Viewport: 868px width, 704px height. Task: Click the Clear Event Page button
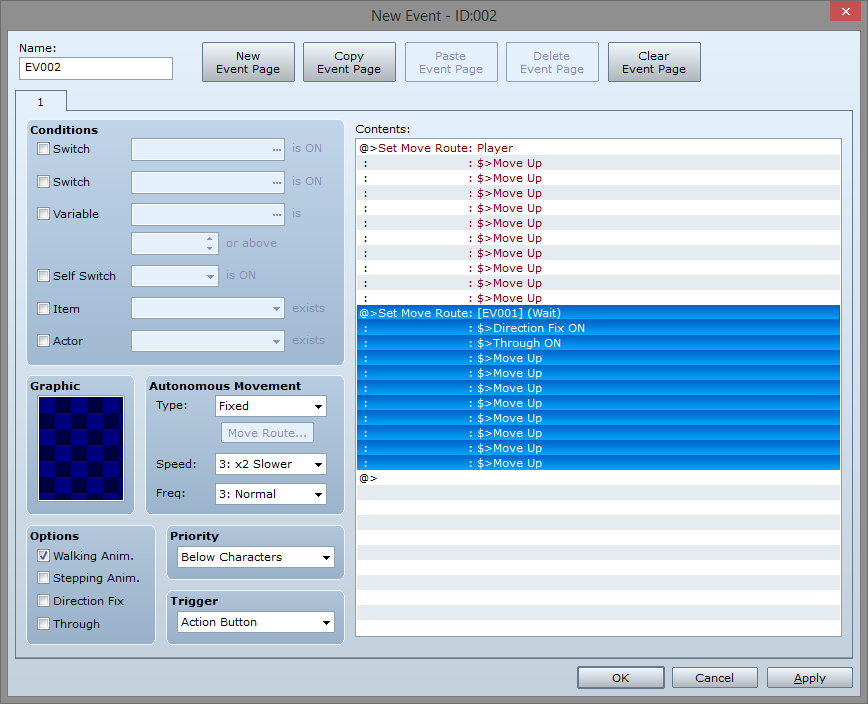[653, 62]
